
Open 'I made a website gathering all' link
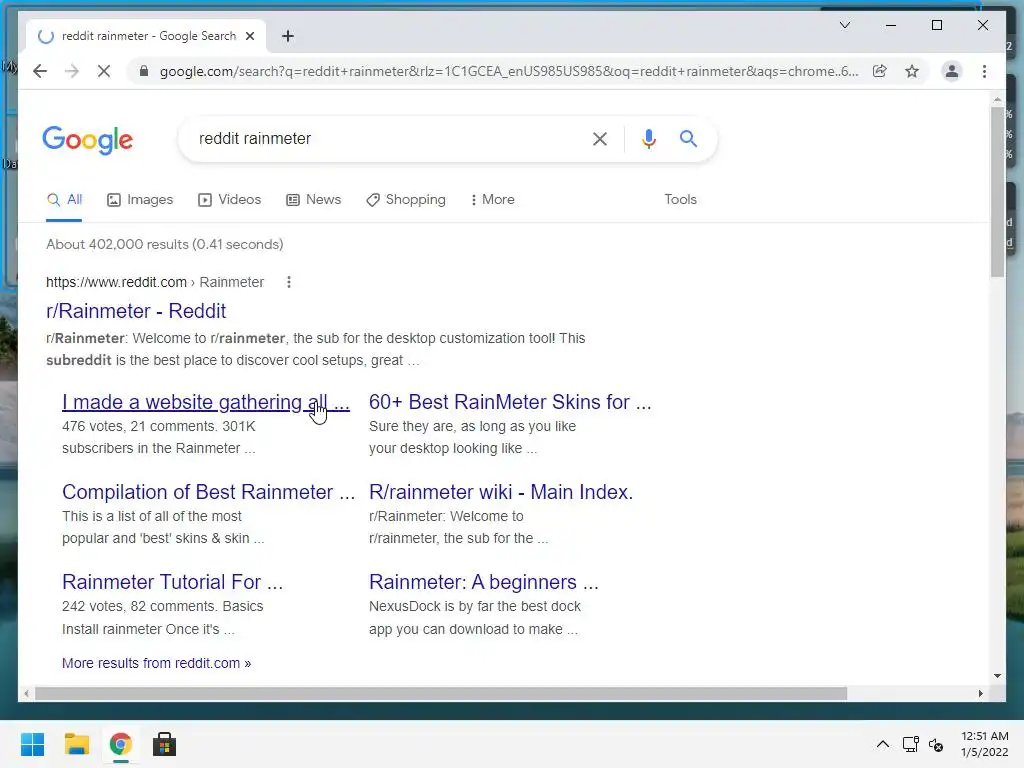tap(206, 402)
